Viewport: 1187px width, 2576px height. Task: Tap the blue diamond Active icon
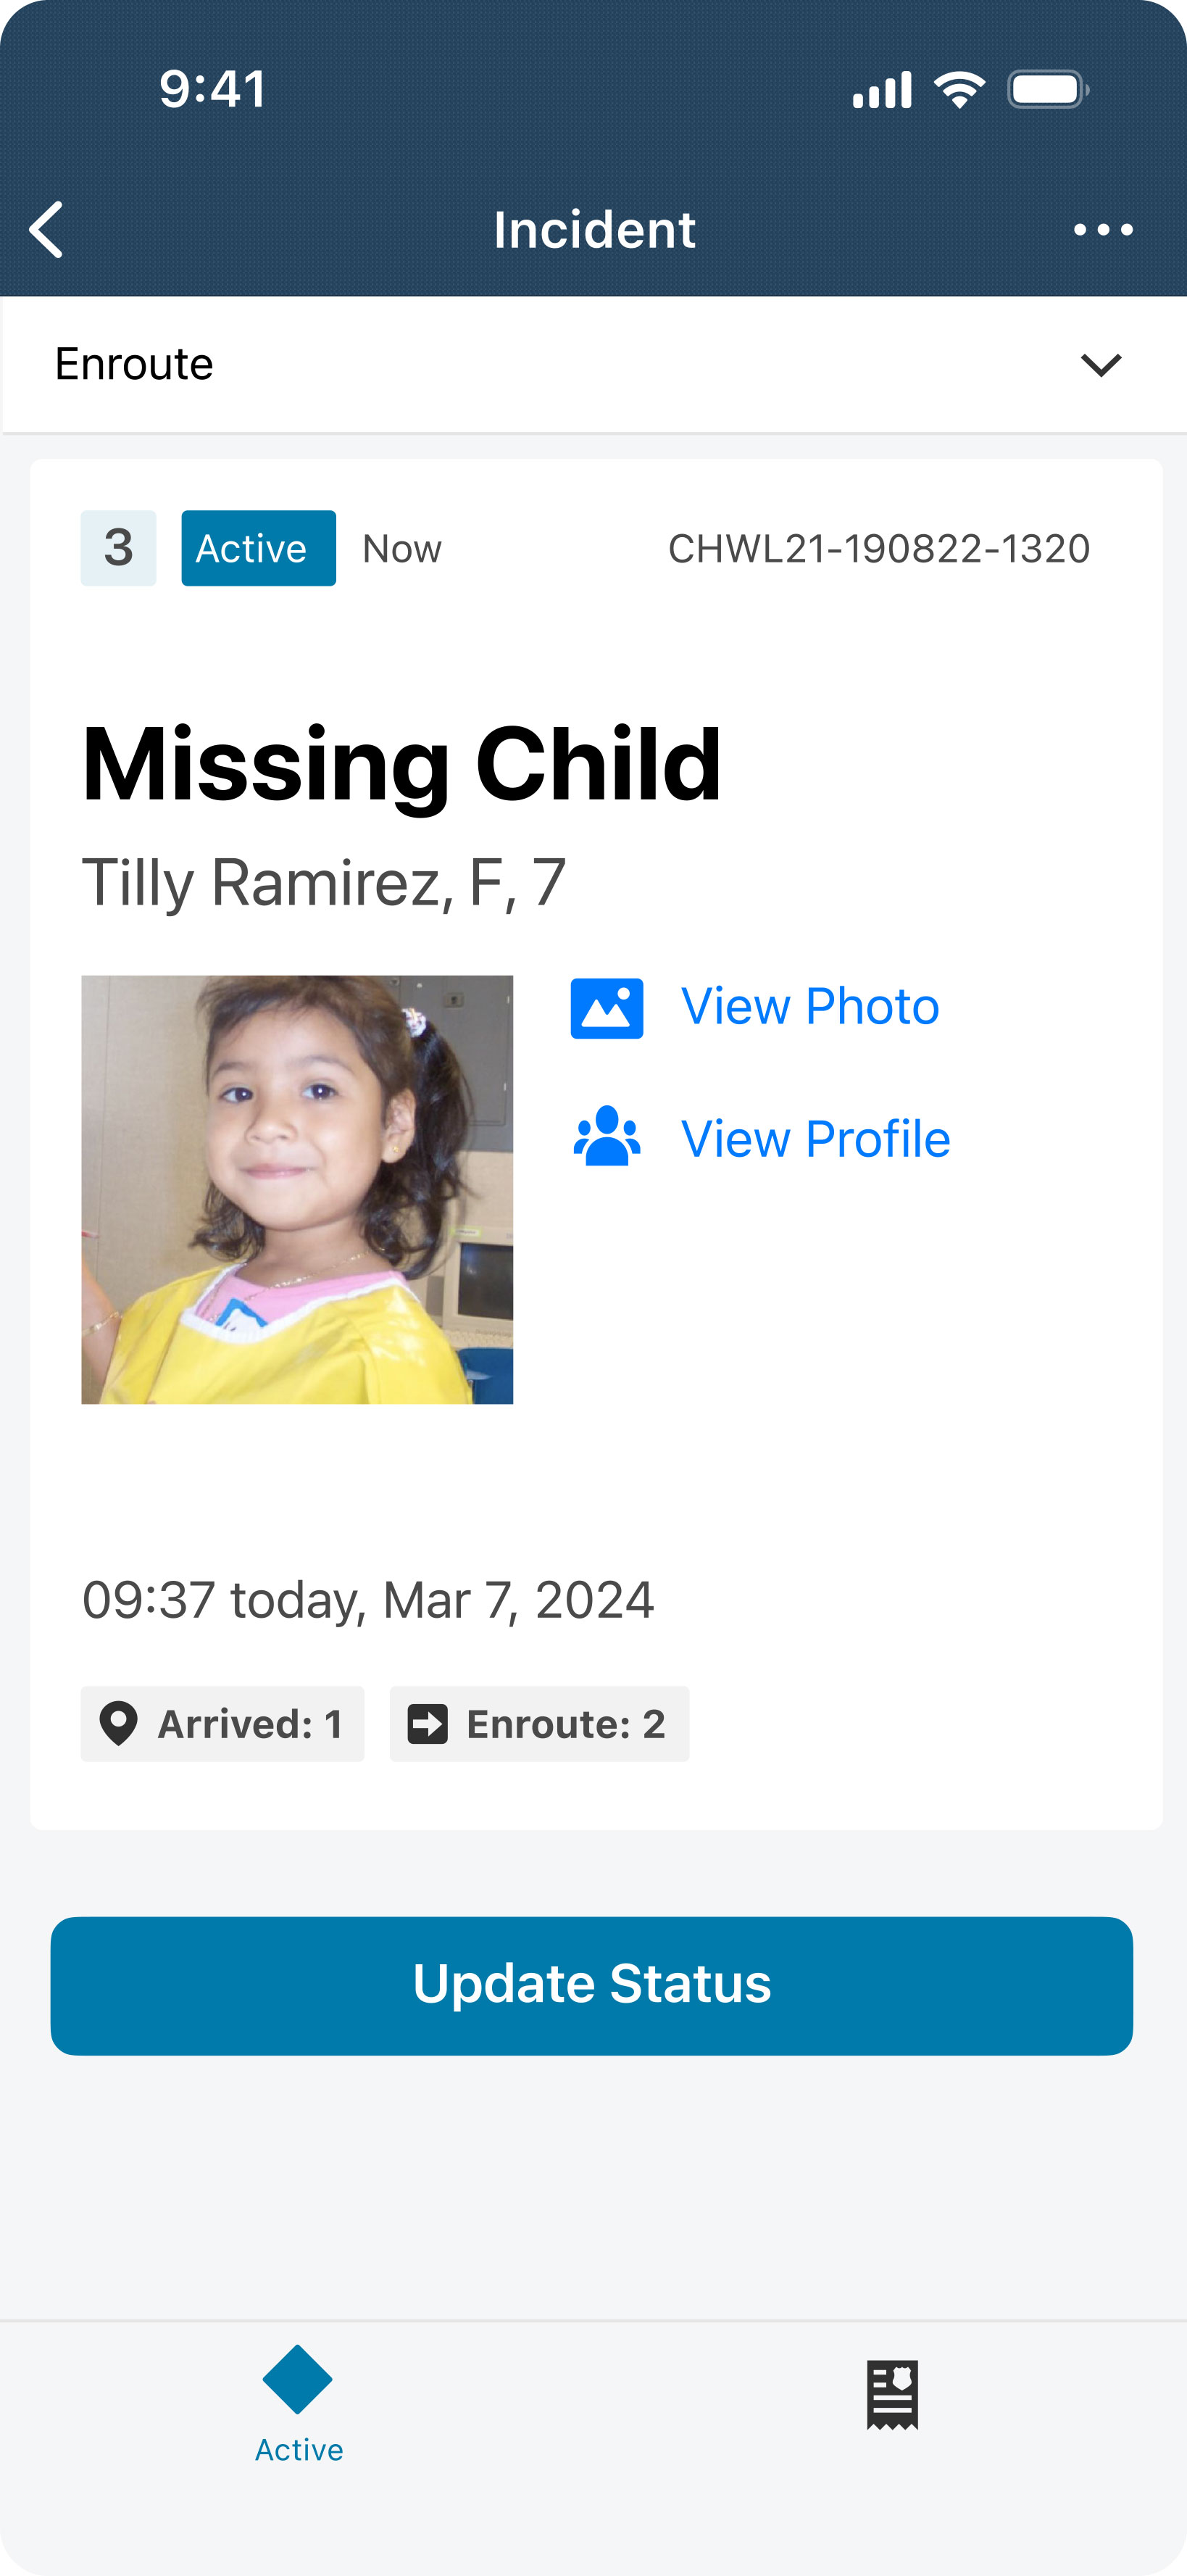(297, 2379)
